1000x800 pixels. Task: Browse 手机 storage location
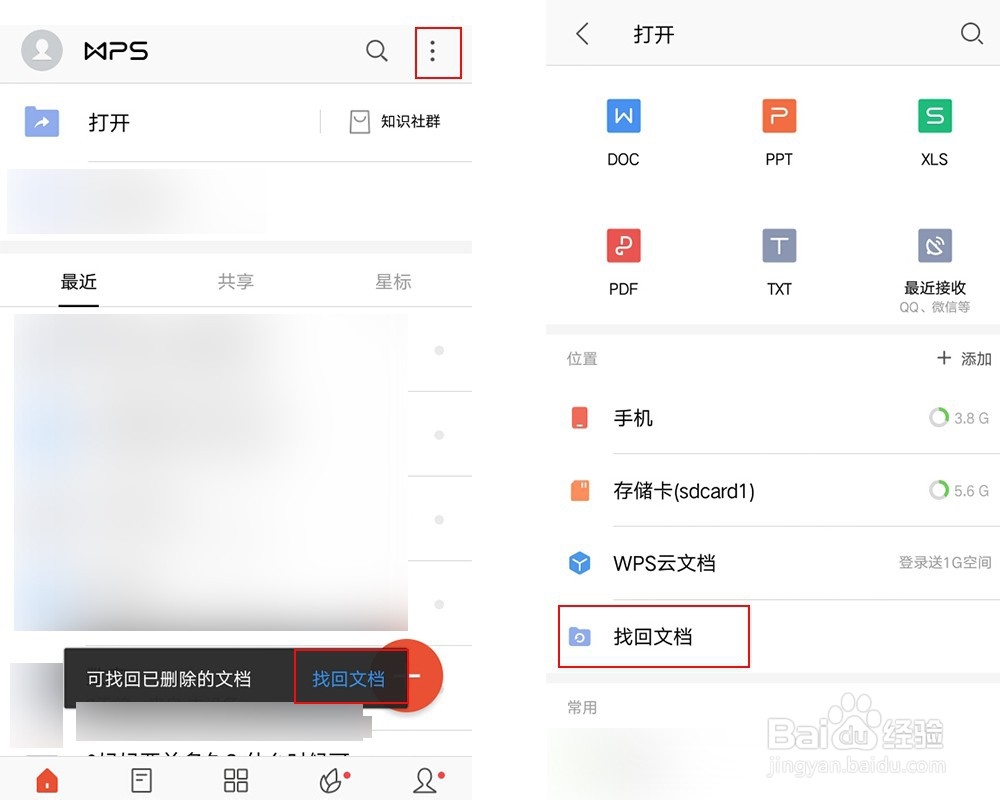pos(773,418)
